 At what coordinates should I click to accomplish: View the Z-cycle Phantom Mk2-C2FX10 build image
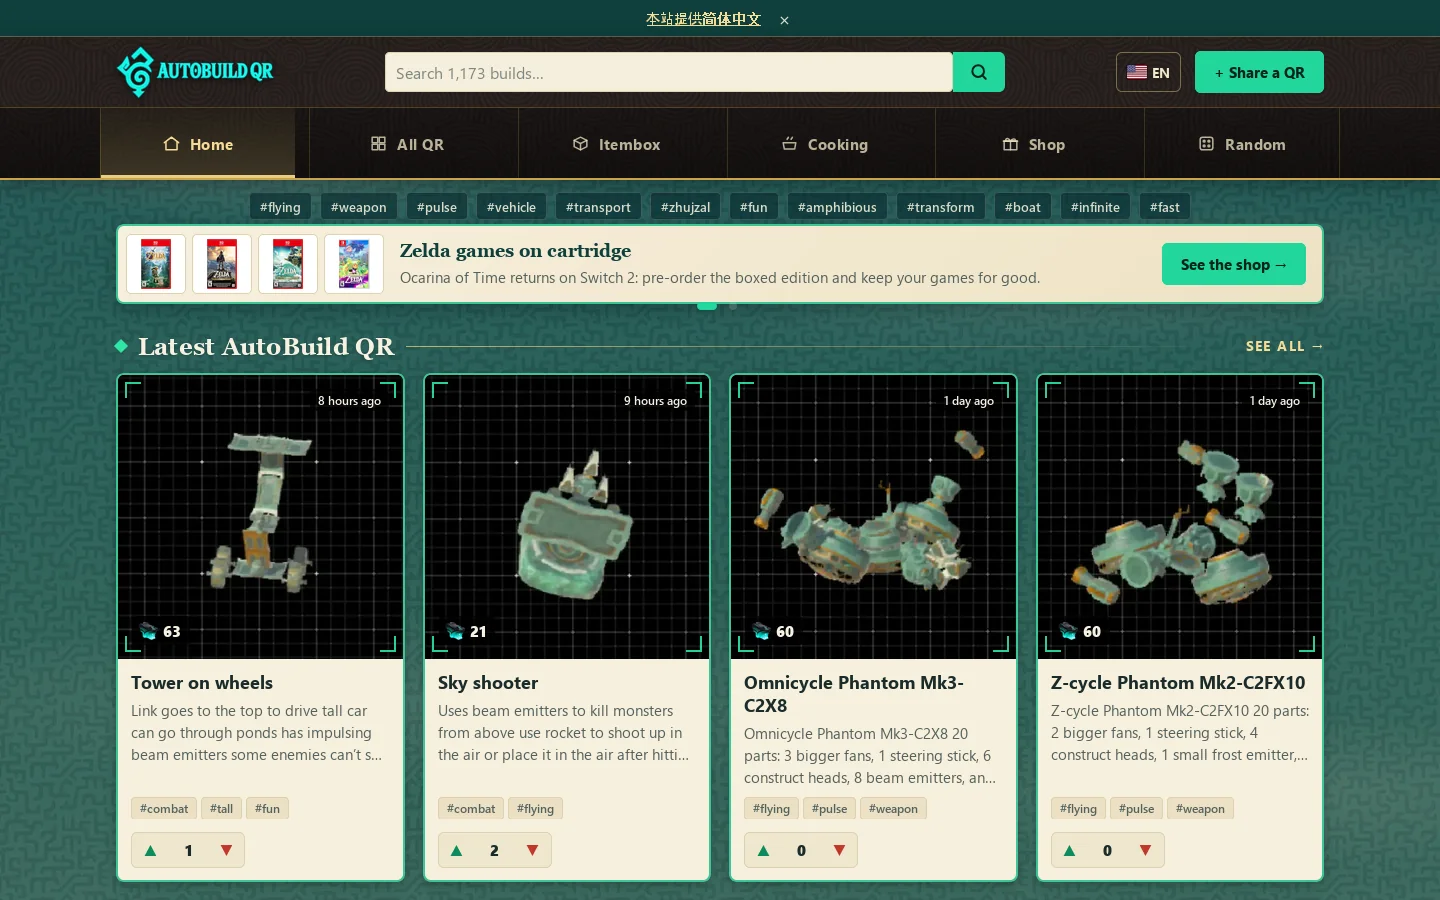(1180, 517)
